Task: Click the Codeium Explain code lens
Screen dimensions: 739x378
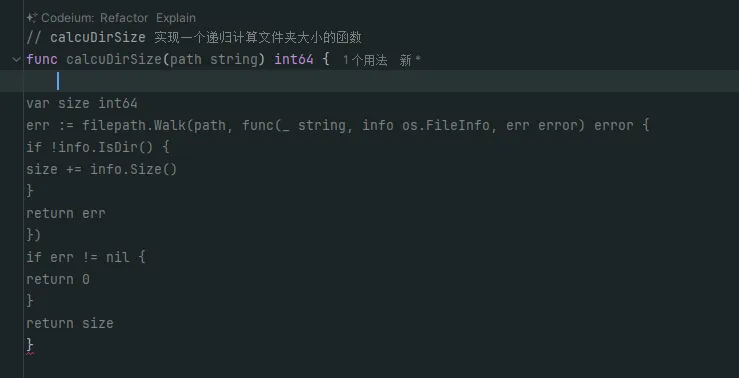Action: tap(176, 18)
